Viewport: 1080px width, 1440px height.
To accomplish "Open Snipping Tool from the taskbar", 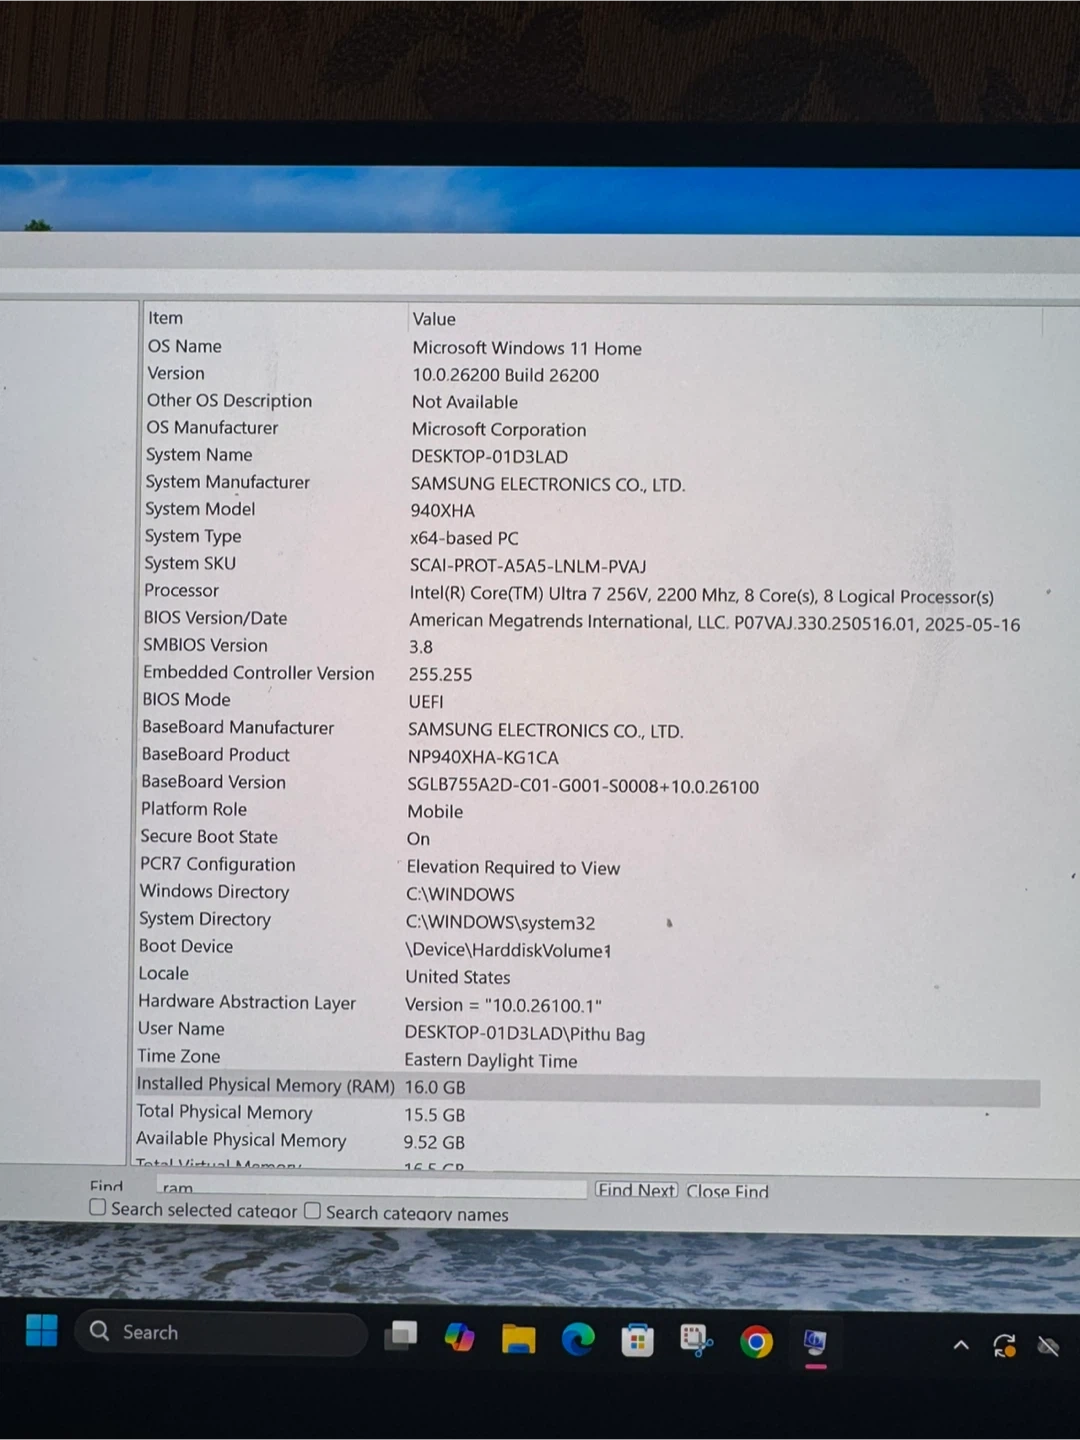I will [x=696, y=1341].
